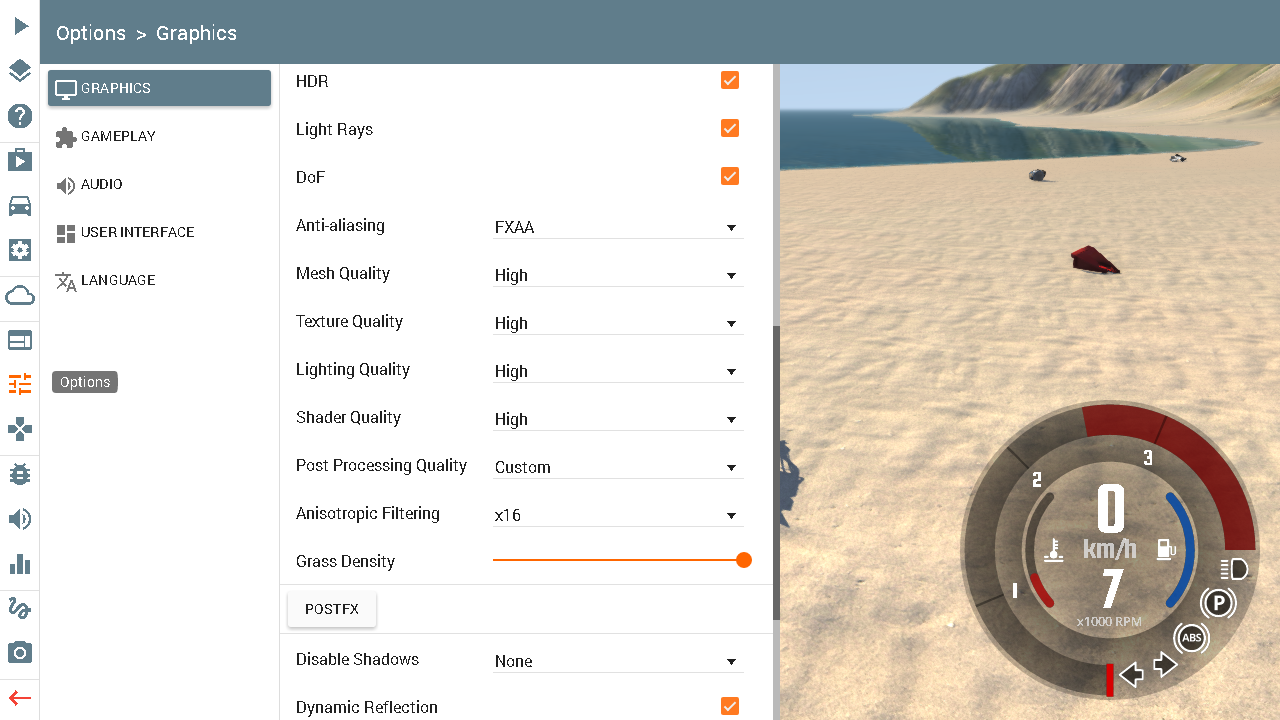Toggle Dynamic Reflection checkbox

[730, 706]
